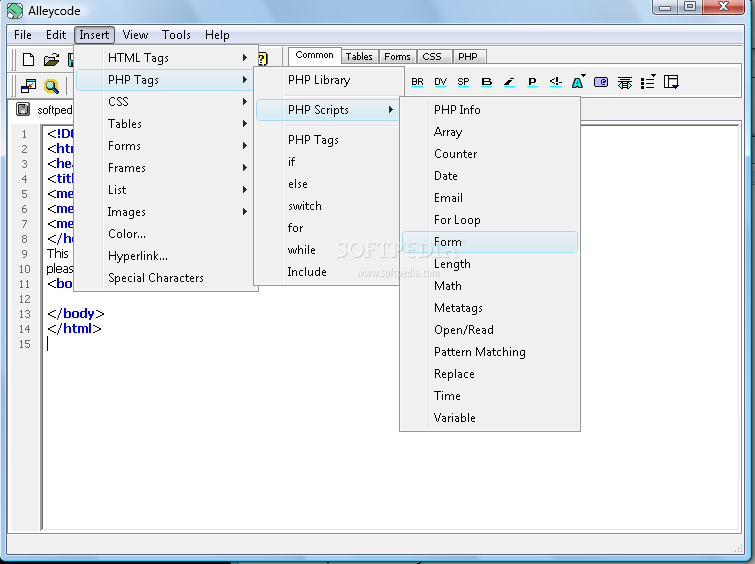This screenshot has width=755, height=564.
Task: Switch to the CSS toolbar tab
Action: point(432,56)
